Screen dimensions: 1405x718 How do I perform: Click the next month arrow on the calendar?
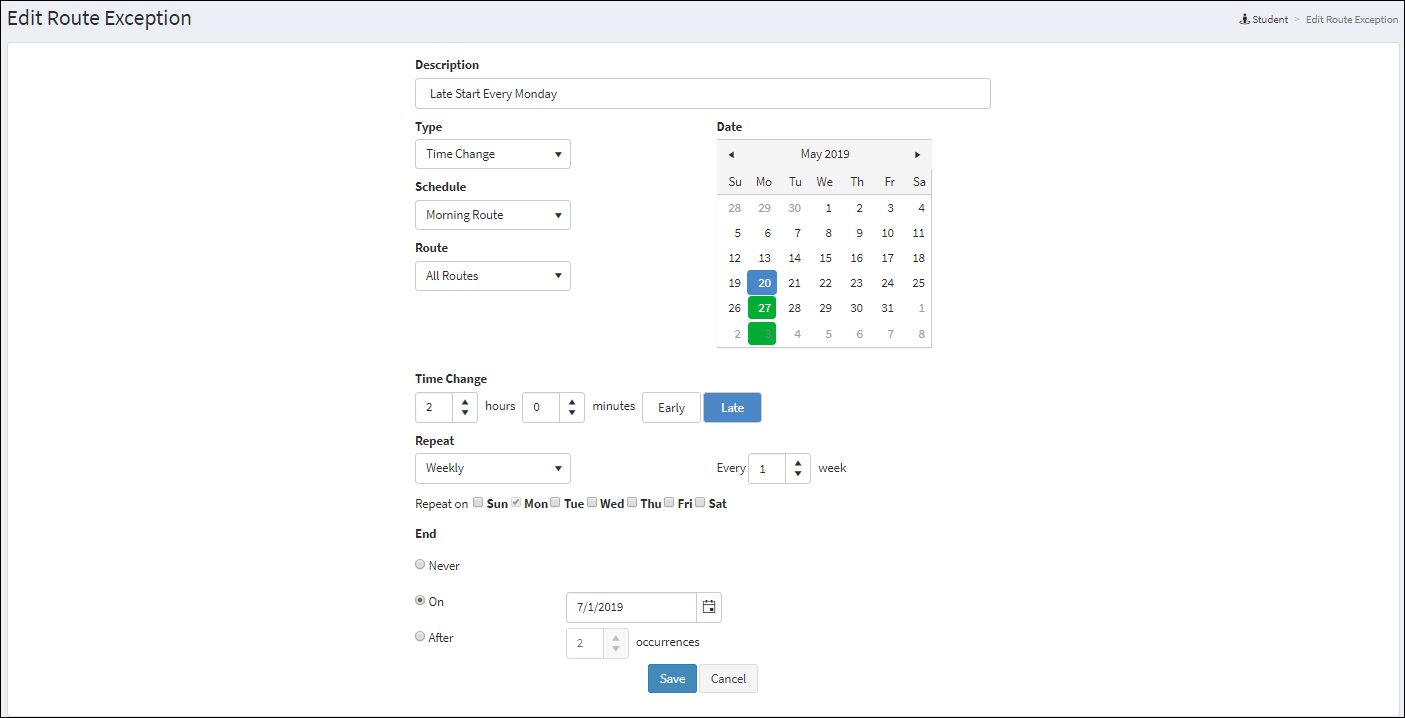(x=917, y=154)
